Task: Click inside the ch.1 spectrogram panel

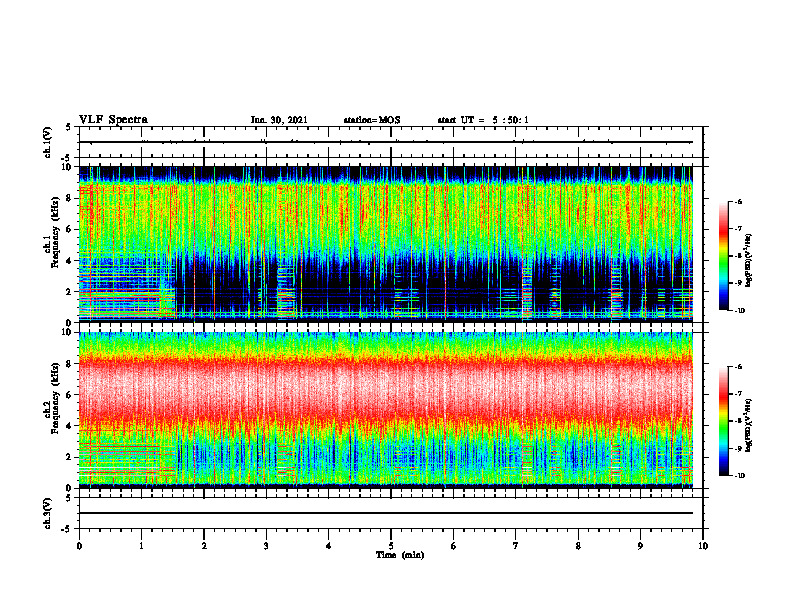Action: 386,244
